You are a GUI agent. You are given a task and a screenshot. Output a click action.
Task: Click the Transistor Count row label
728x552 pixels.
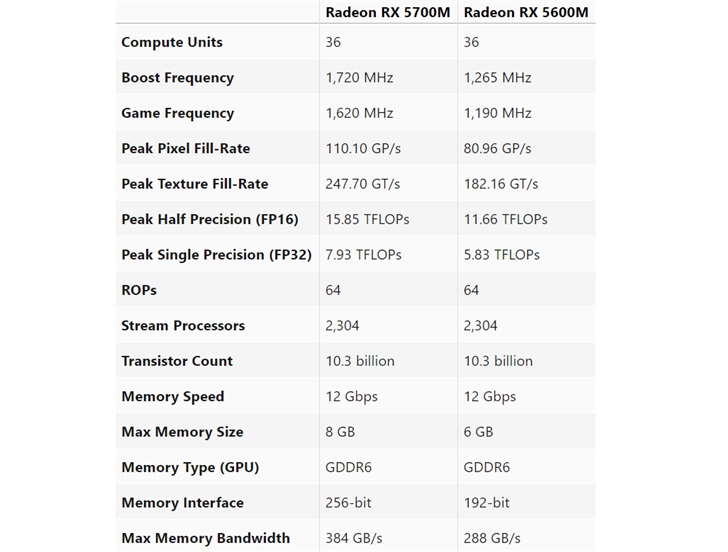pyautogui.click(x=177, y=361)
